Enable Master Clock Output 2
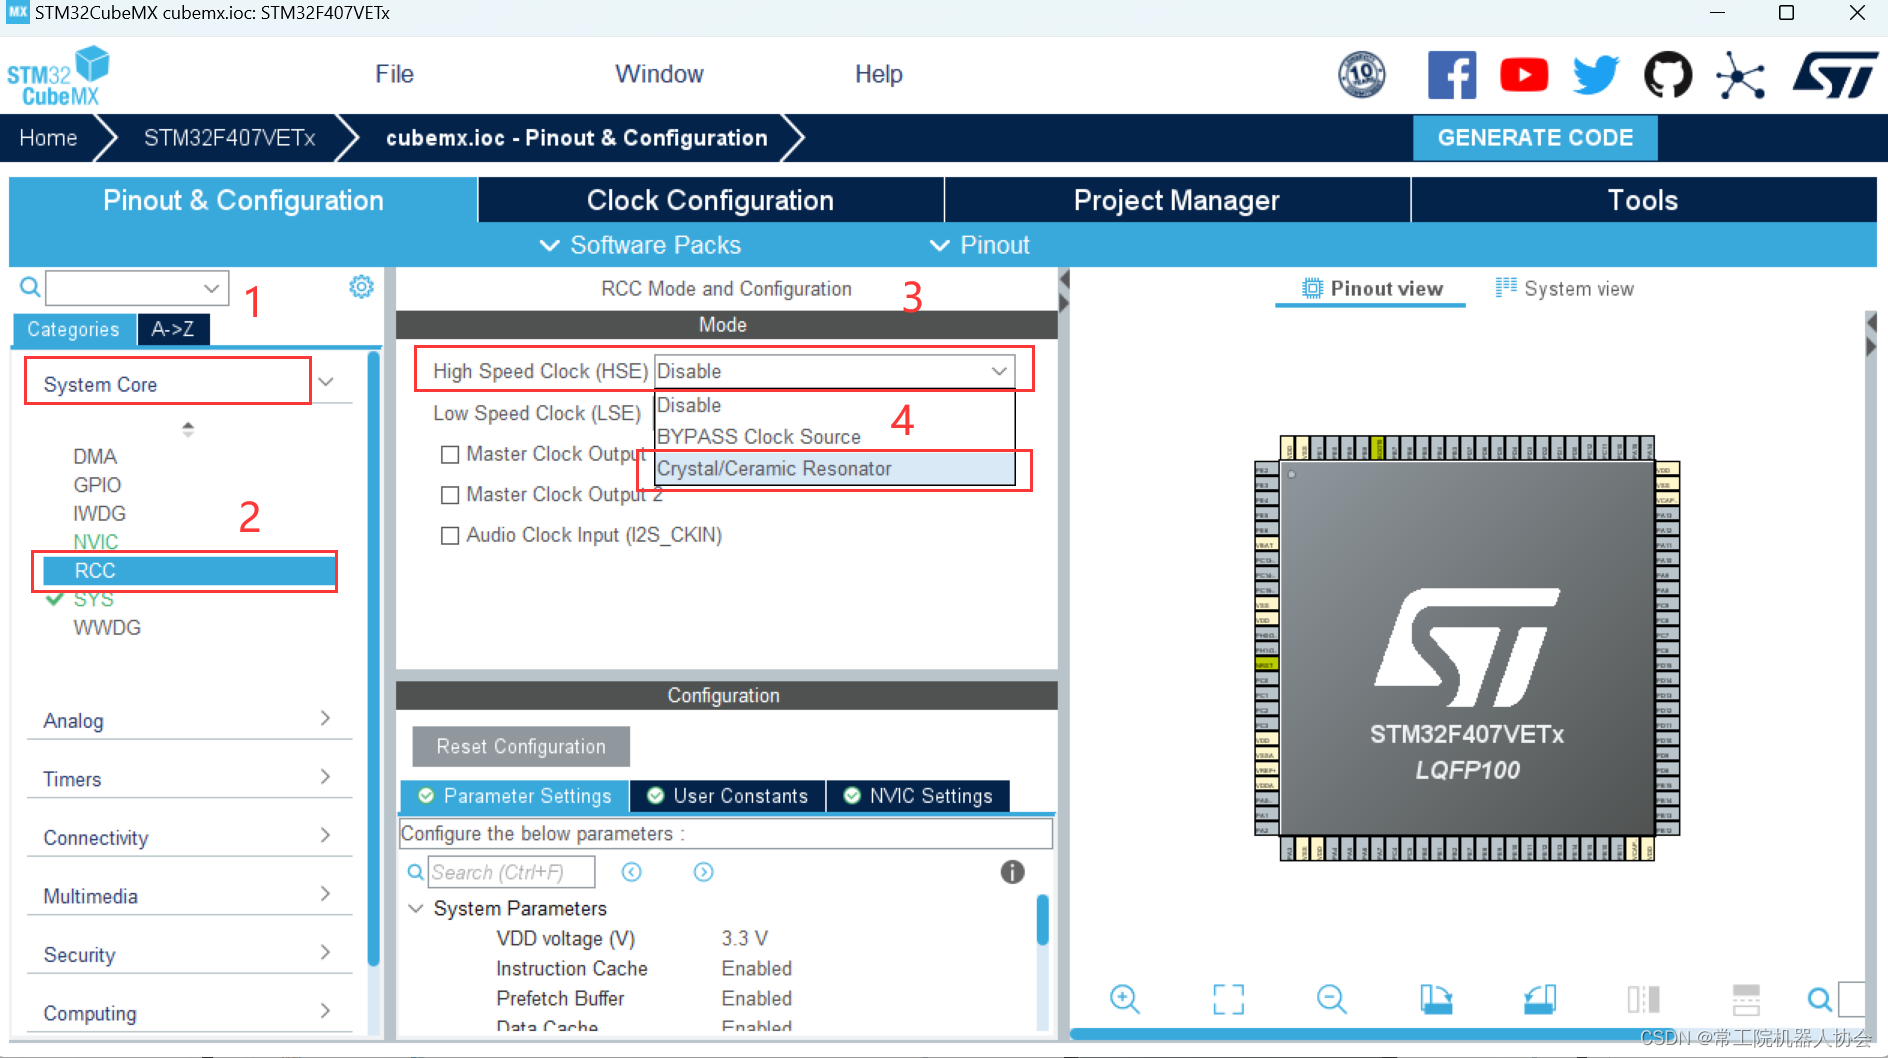The image size is (1888, 1058). point(450,494)
